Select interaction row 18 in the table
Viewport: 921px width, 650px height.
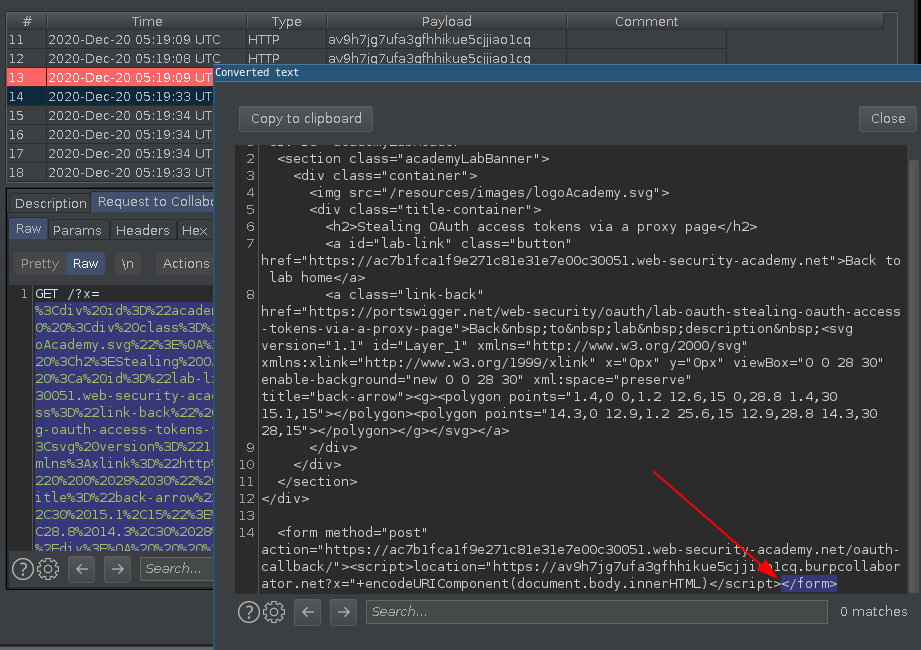(110, 173)
